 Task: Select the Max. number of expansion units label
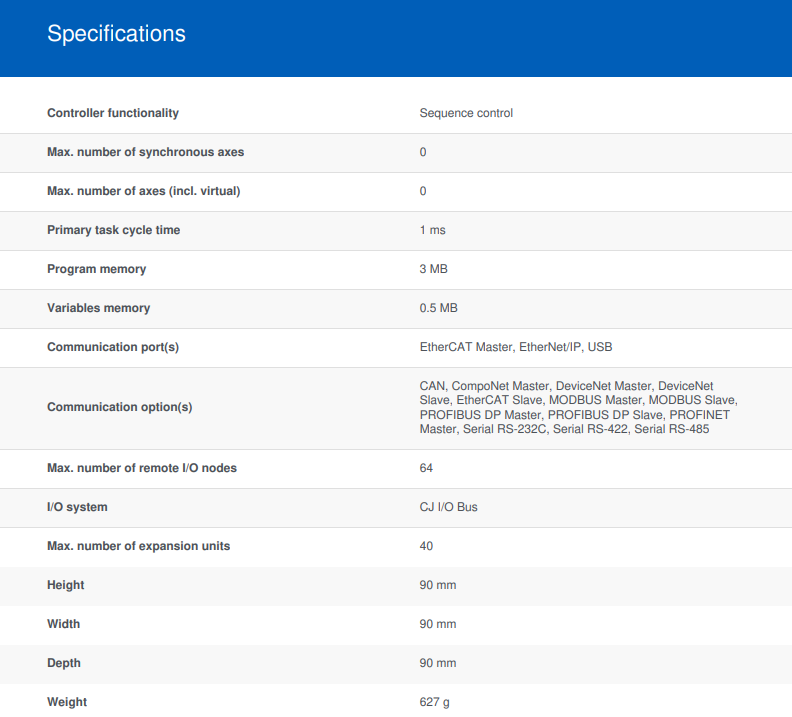138,546
